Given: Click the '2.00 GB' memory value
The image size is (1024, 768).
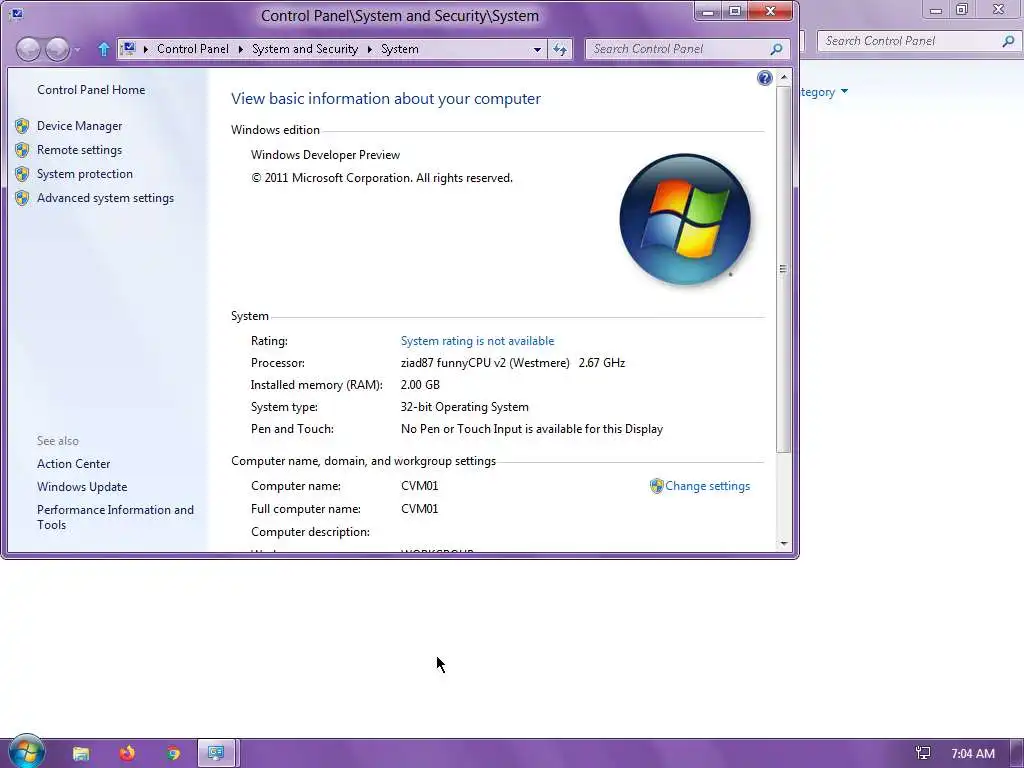Looking at the screenshot, I should tap(420, 385).
